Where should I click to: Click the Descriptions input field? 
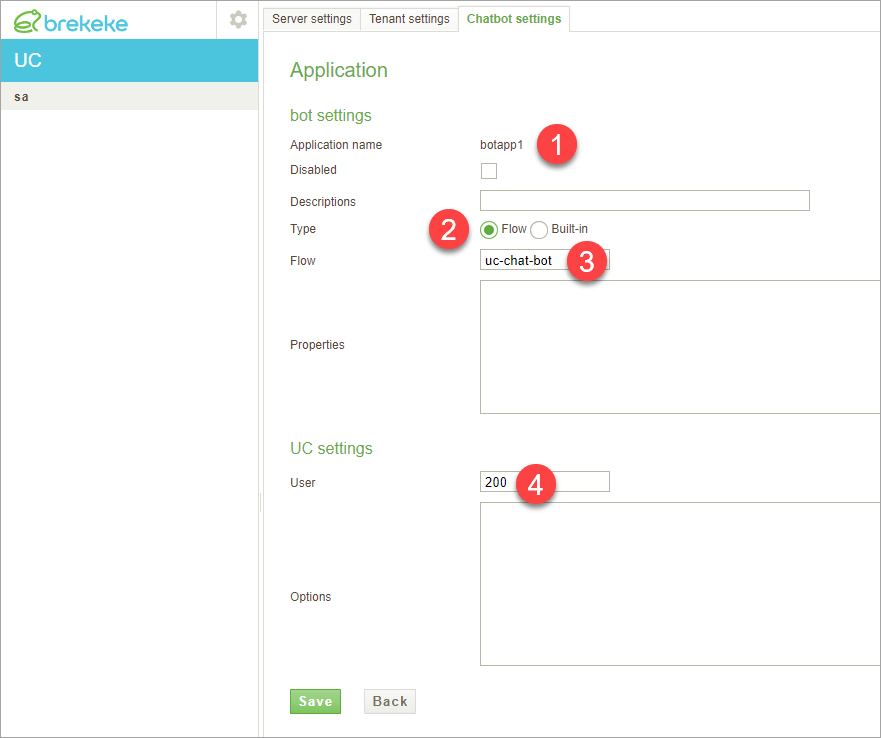click(644, 200)
